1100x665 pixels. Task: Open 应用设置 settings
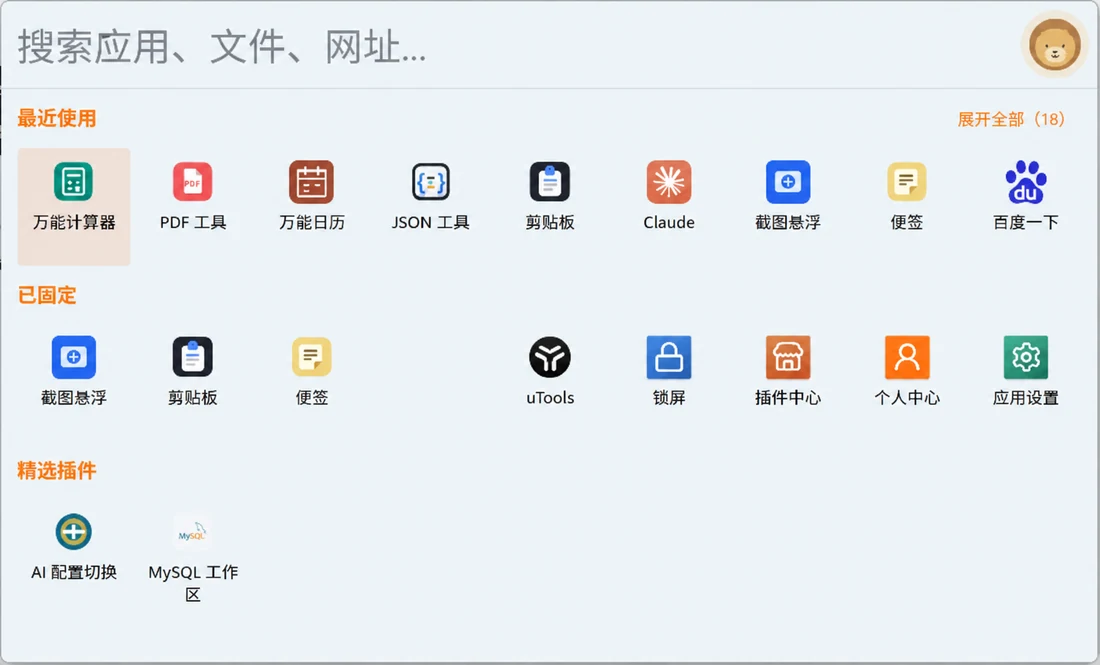click(1026, 371)
